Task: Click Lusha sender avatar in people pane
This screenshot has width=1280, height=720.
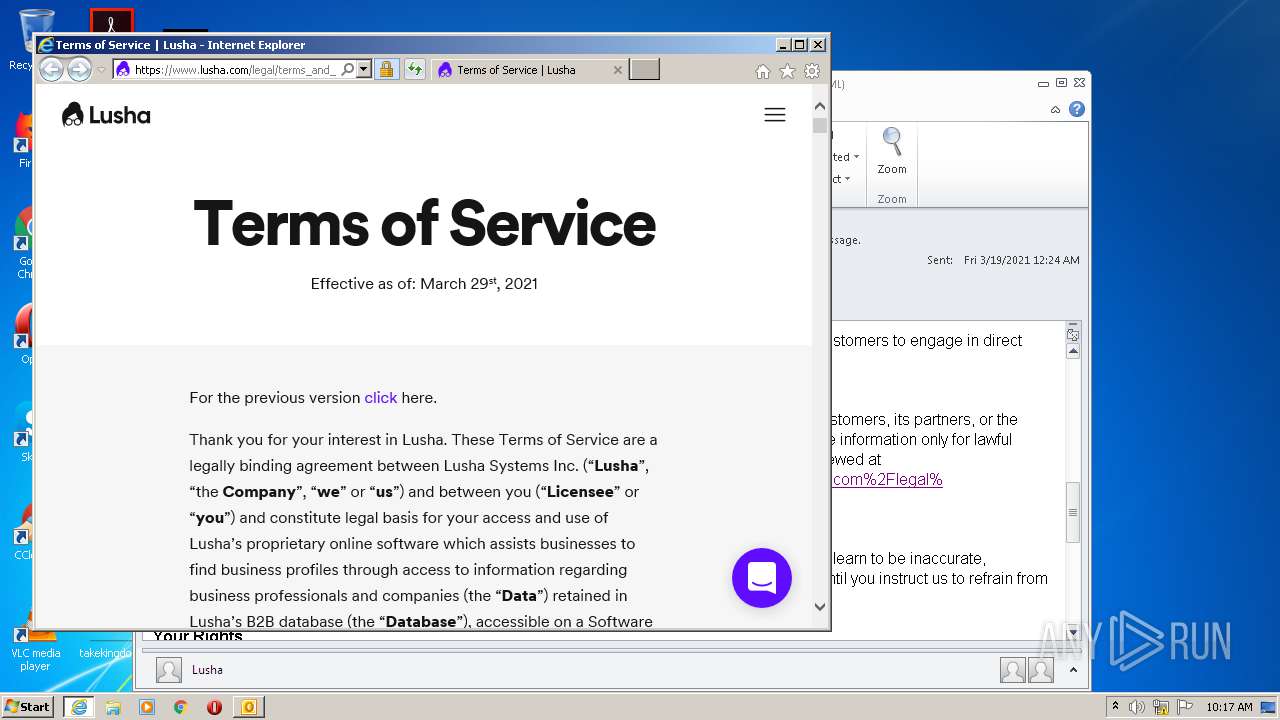Action: click(x=169, y=670)
